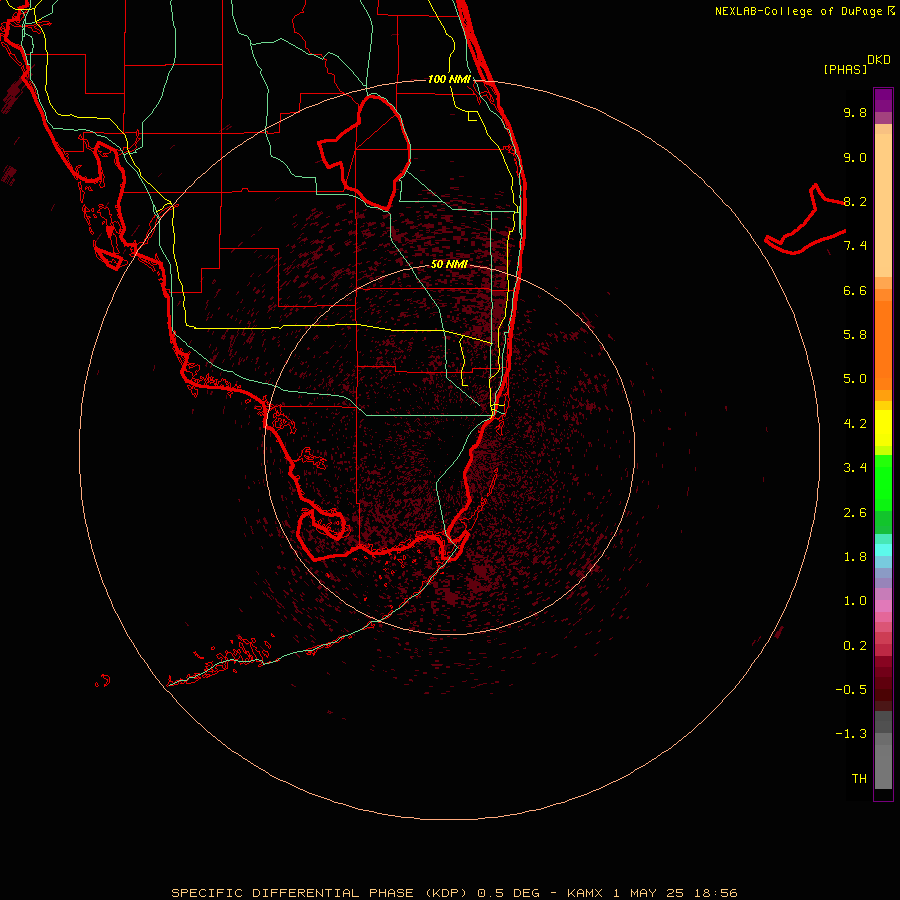The width and height of the screenshot is (900, 900).
Task: Select the yellow color scale band
Action: click(883, 428)
